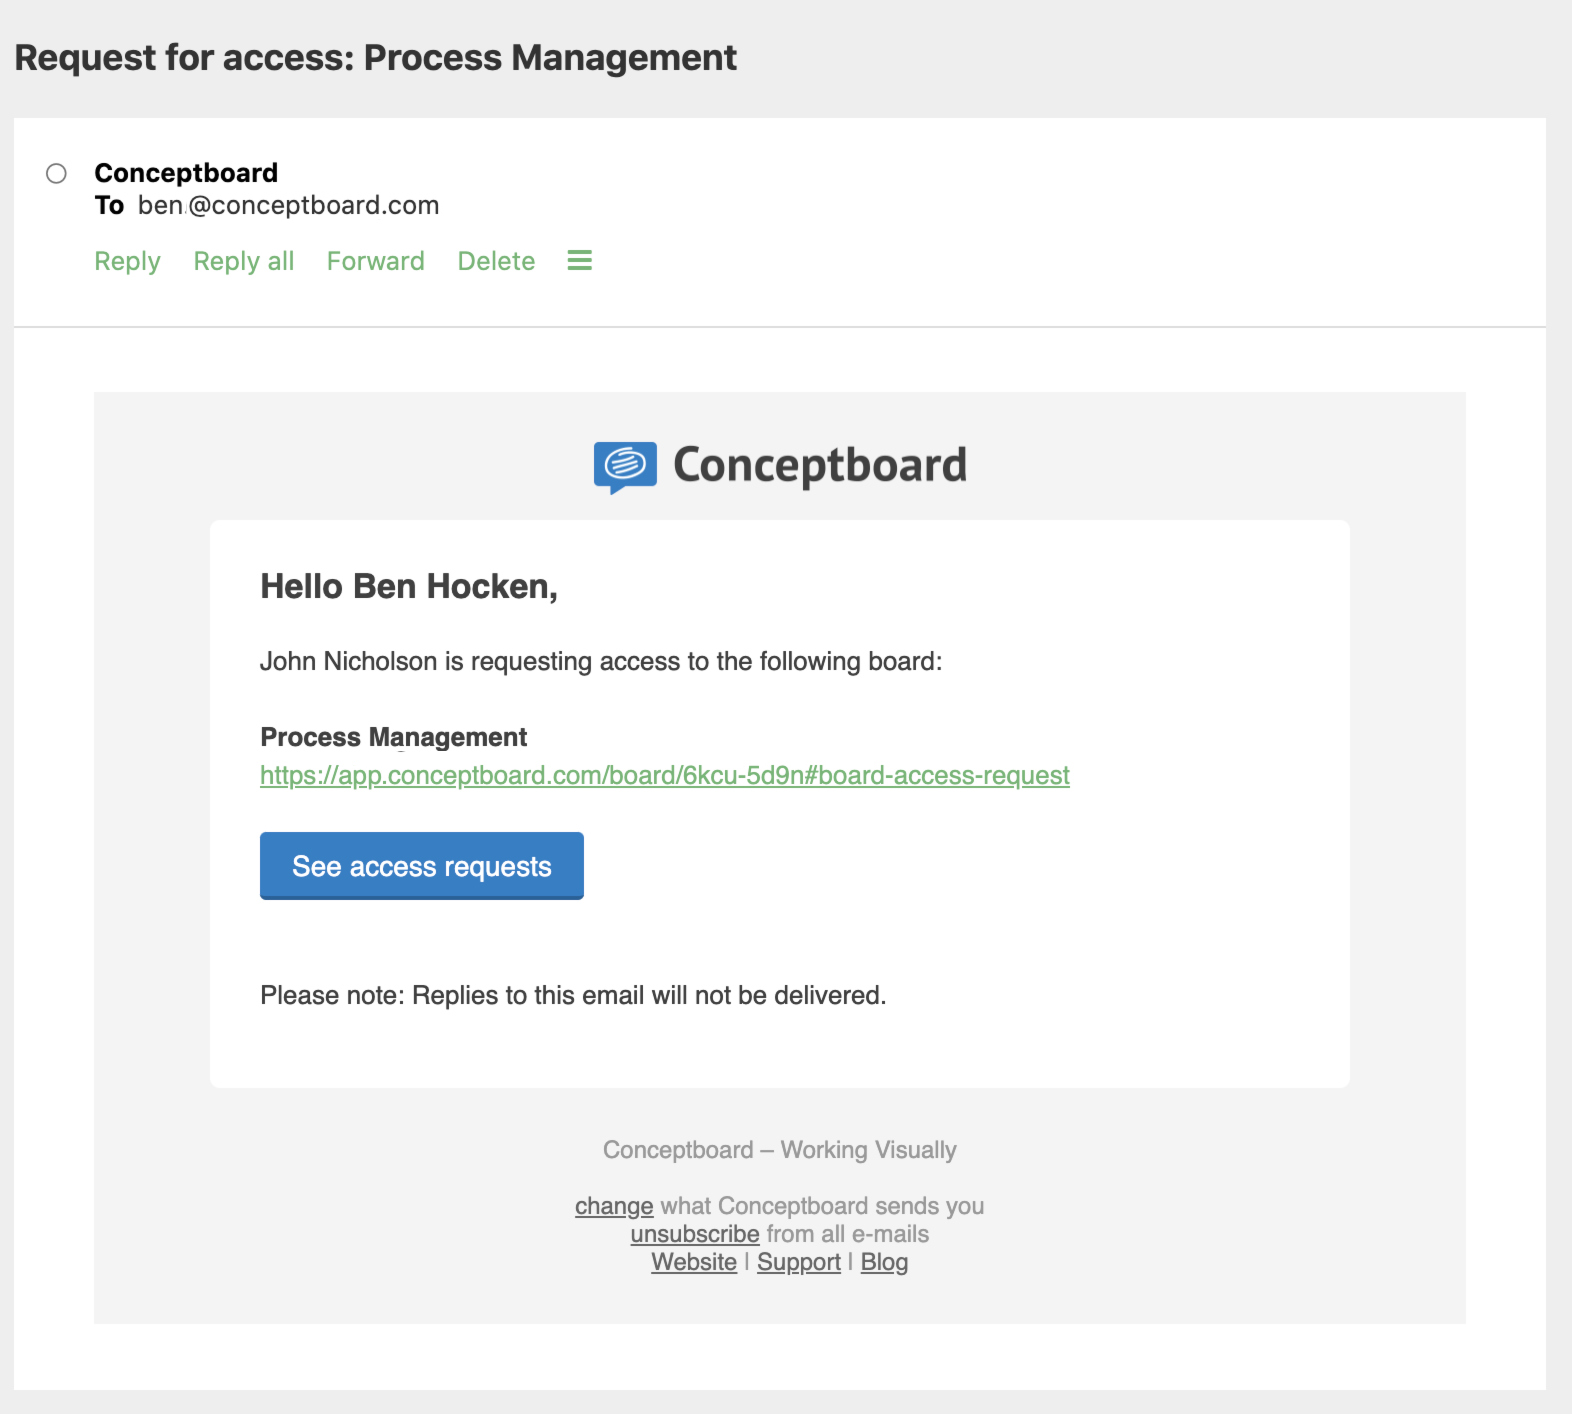Click sender name Conceptboard
This screenshot has height=1414, width=1572.
[x=186, y=173]
